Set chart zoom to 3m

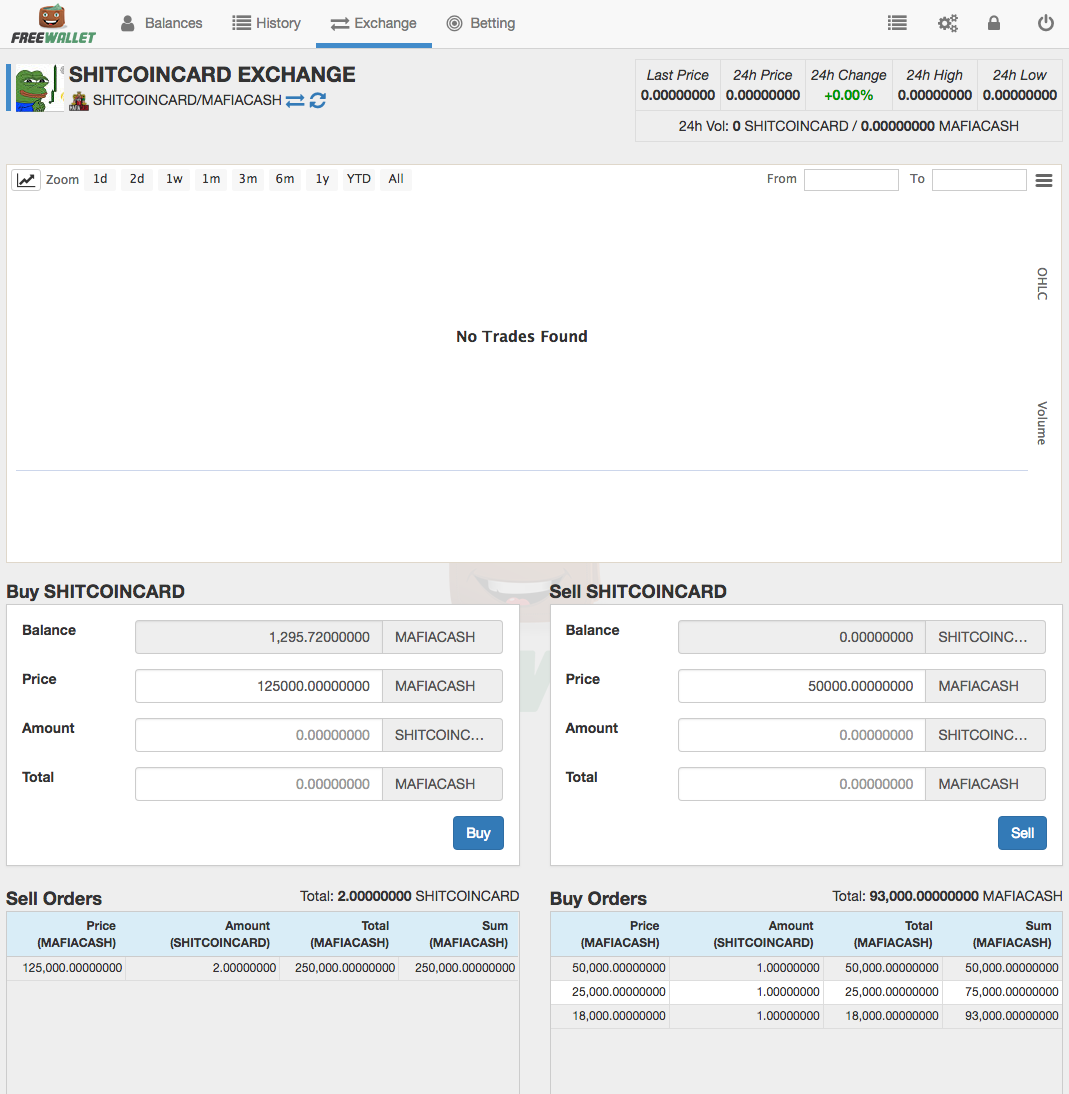click(x=248, y=179)
